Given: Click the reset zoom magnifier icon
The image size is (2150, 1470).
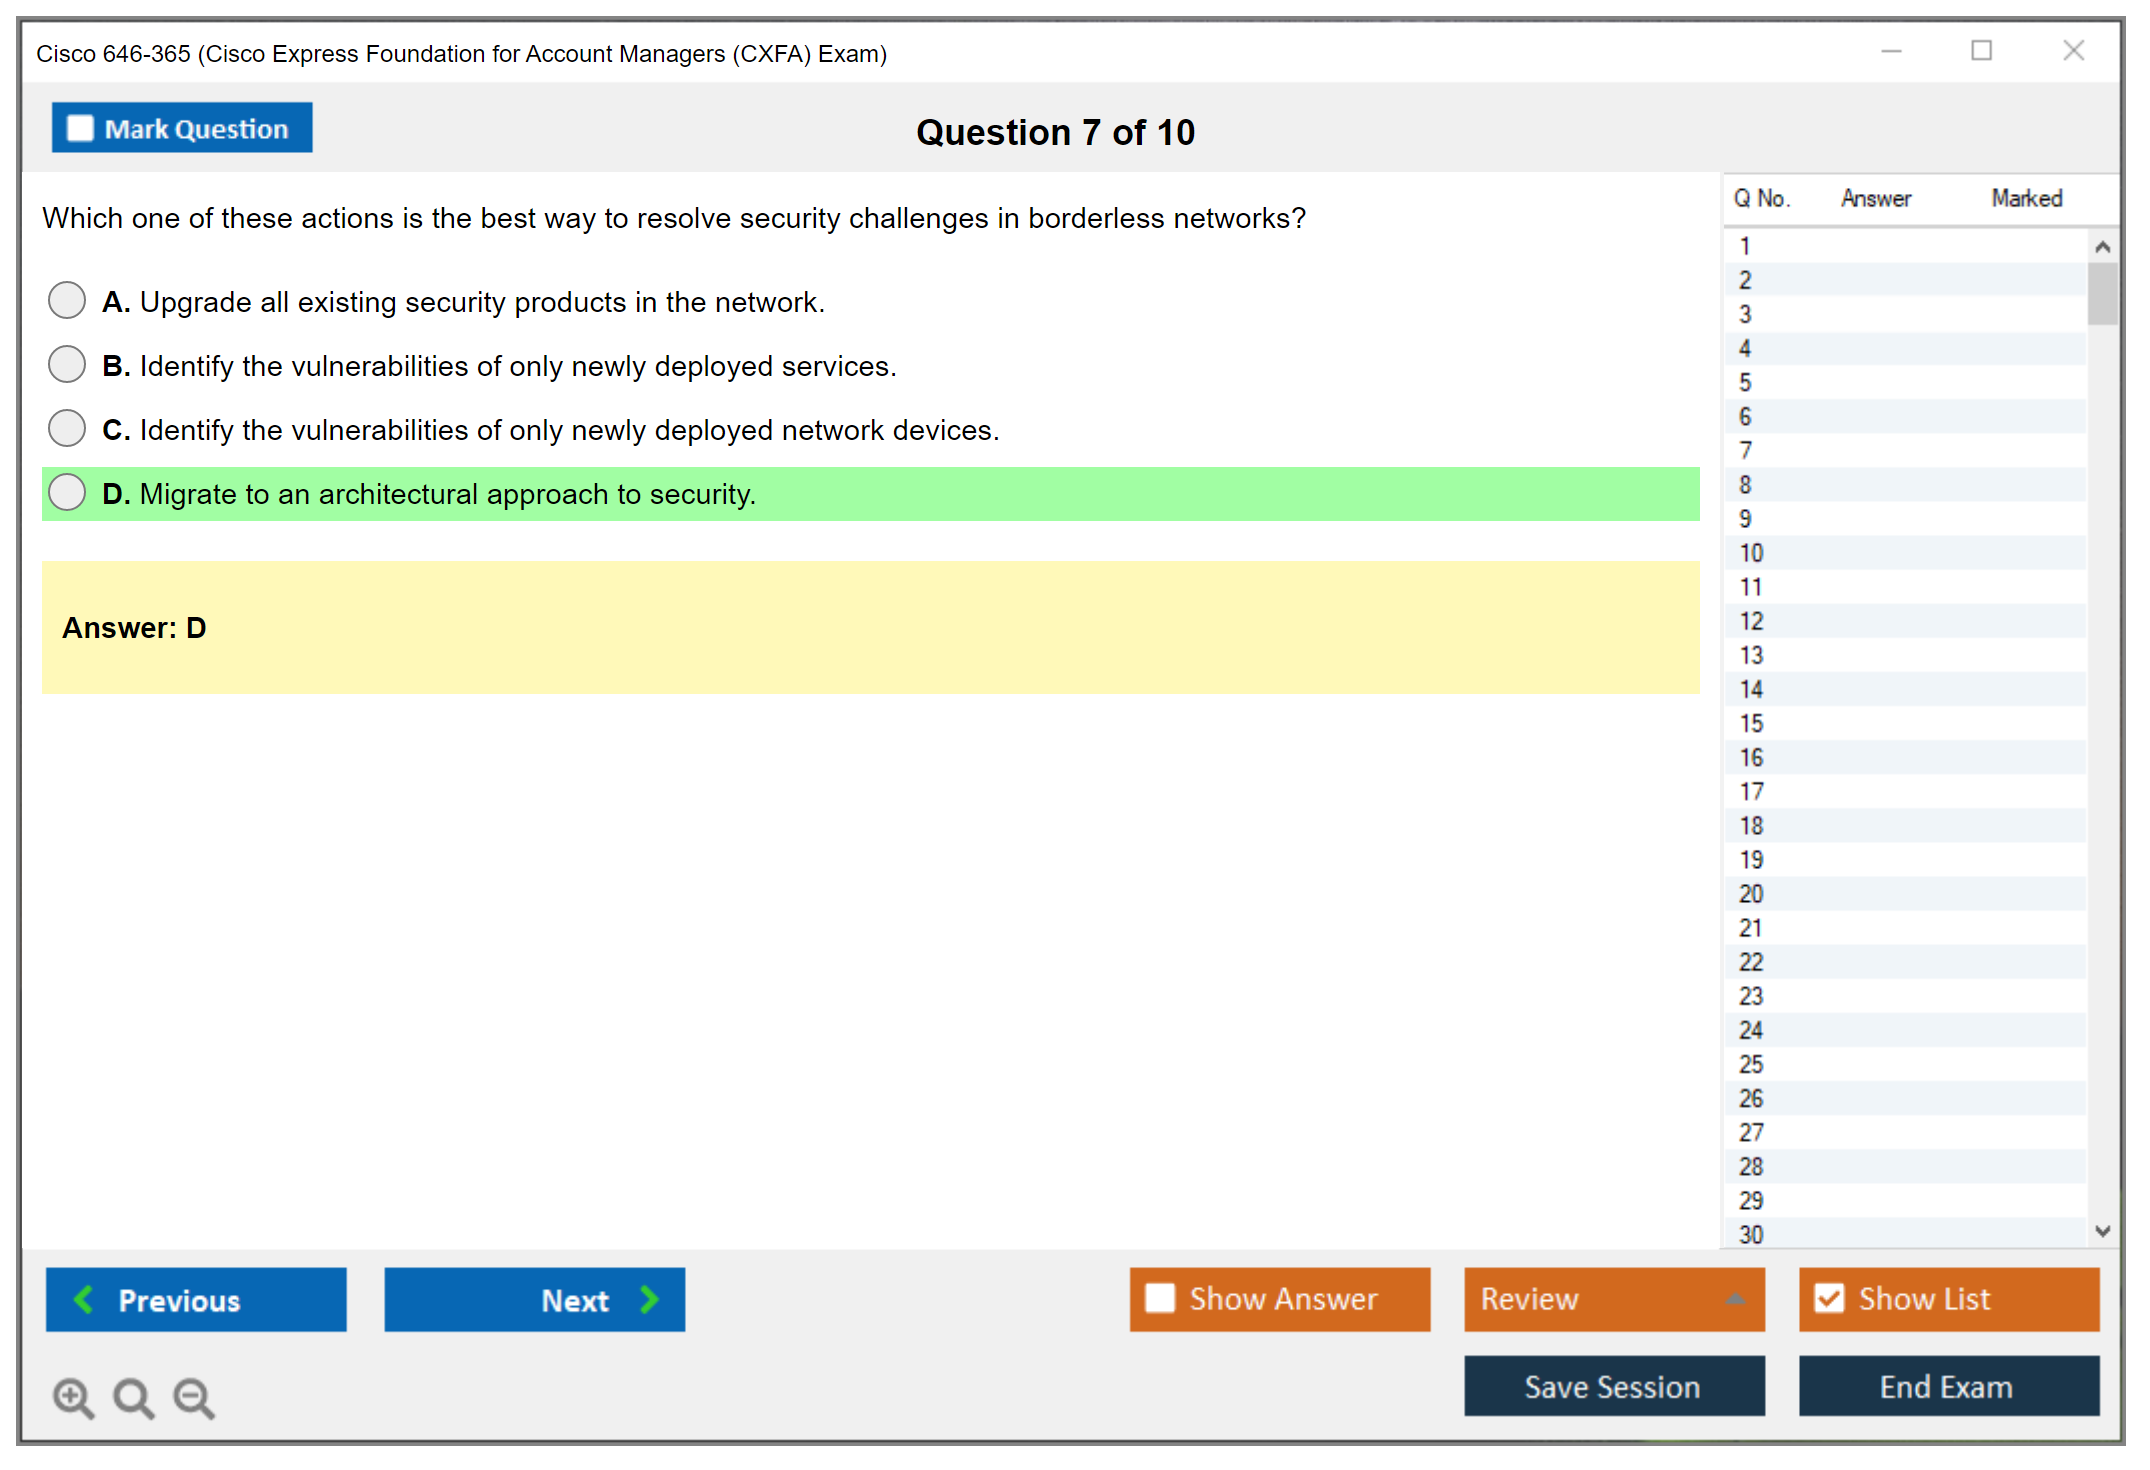Looking at the screenshot, I should pos(133,1397).
